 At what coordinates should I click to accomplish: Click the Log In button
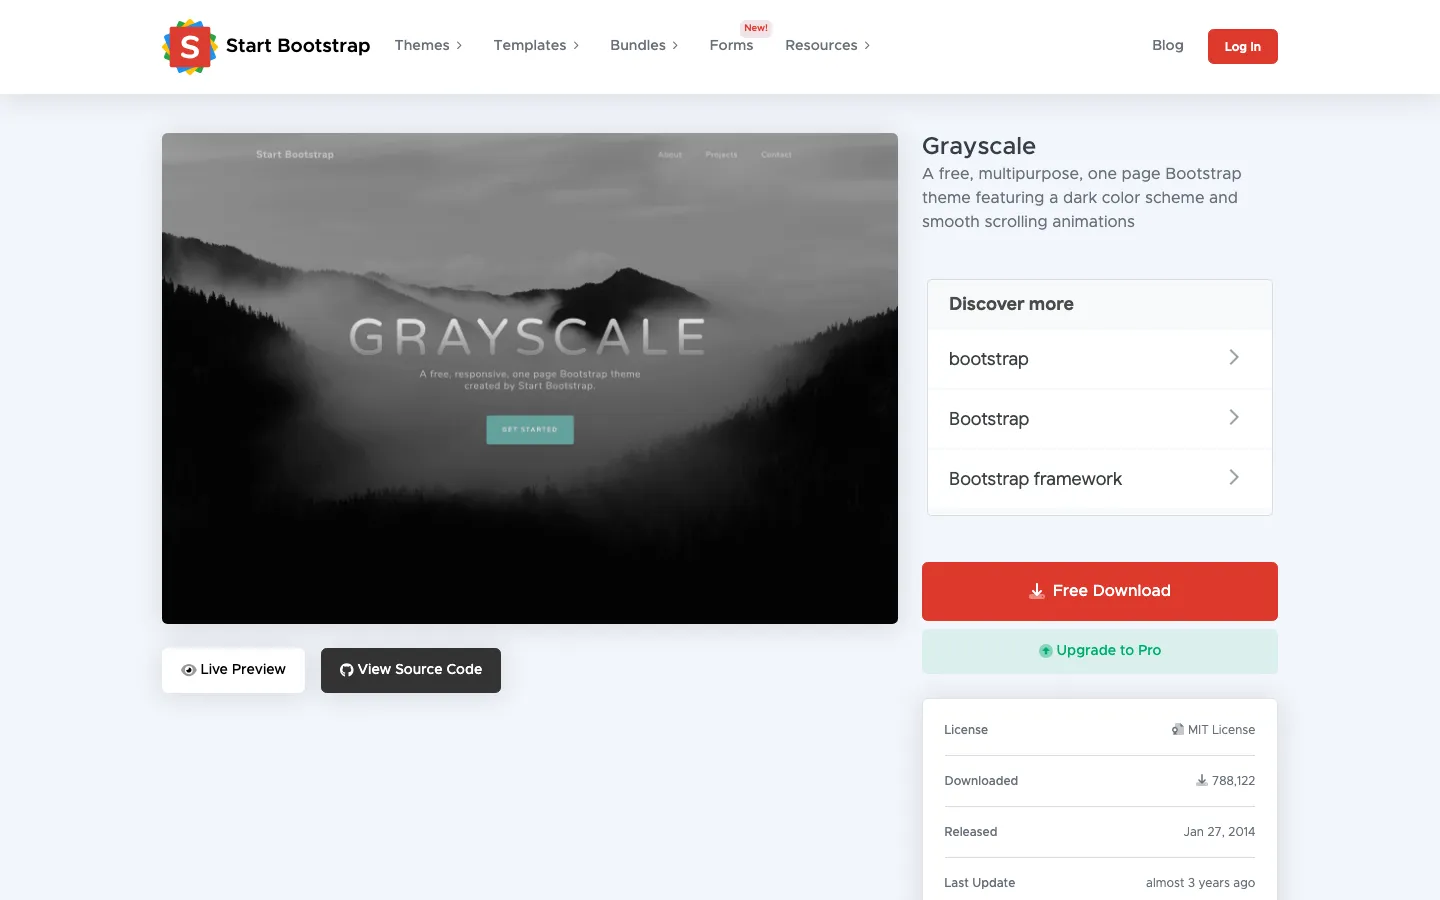click(1242, 47)
